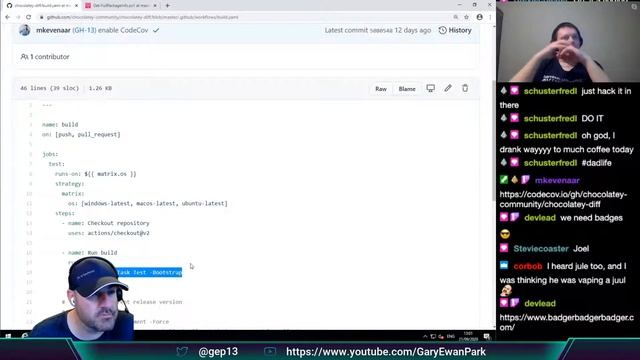Click the code line 'runs-on: ${{ matrix.os }}'

coord(96,174)
